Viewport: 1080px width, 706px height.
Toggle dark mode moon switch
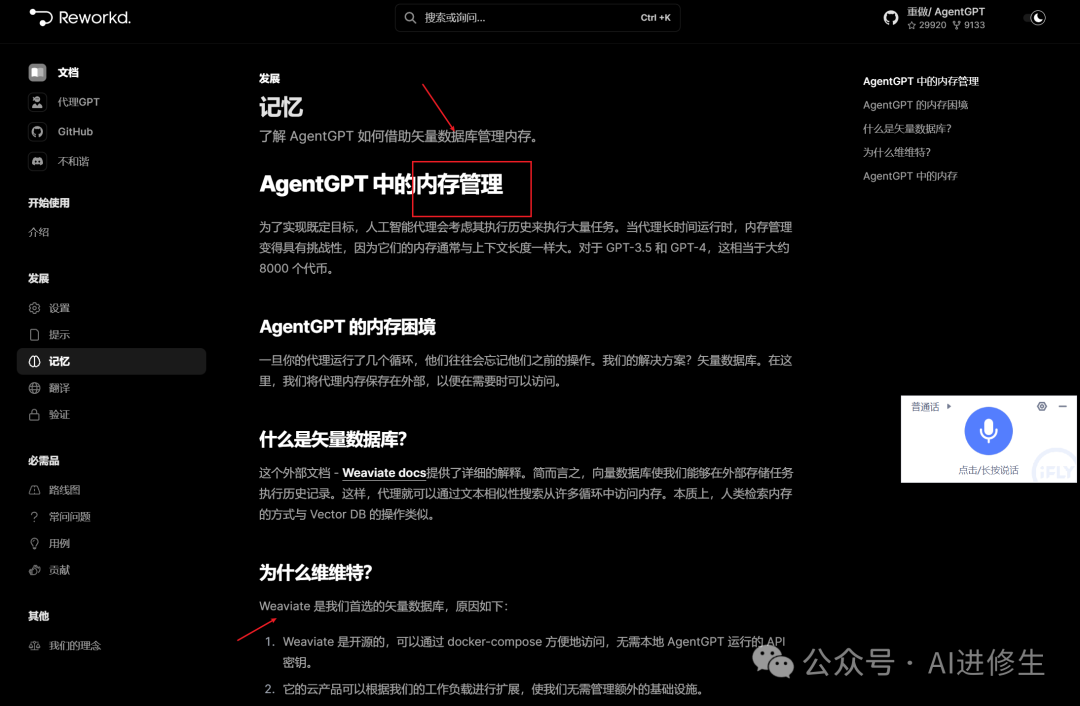(1035, 18)
